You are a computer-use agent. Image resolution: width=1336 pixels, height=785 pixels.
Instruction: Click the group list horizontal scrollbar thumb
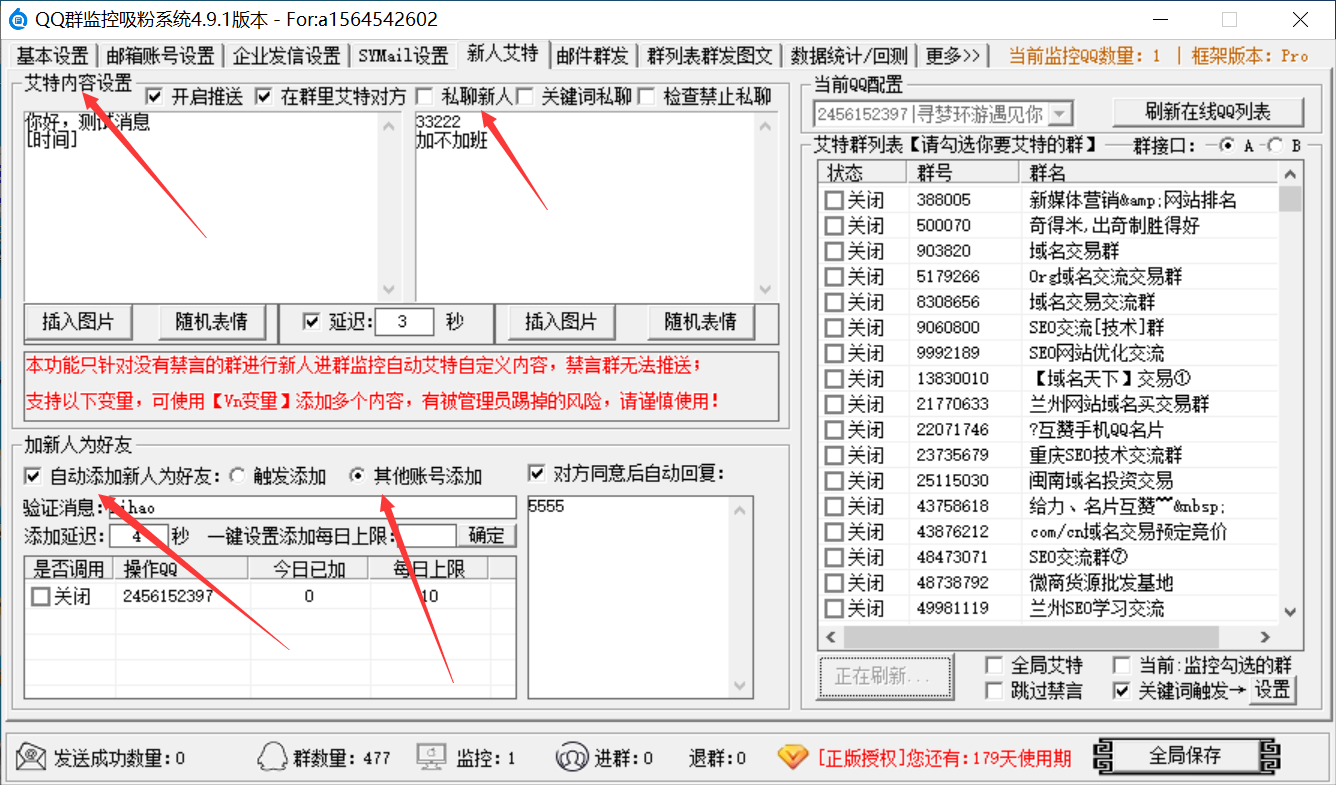click(x=1029, y=637)
